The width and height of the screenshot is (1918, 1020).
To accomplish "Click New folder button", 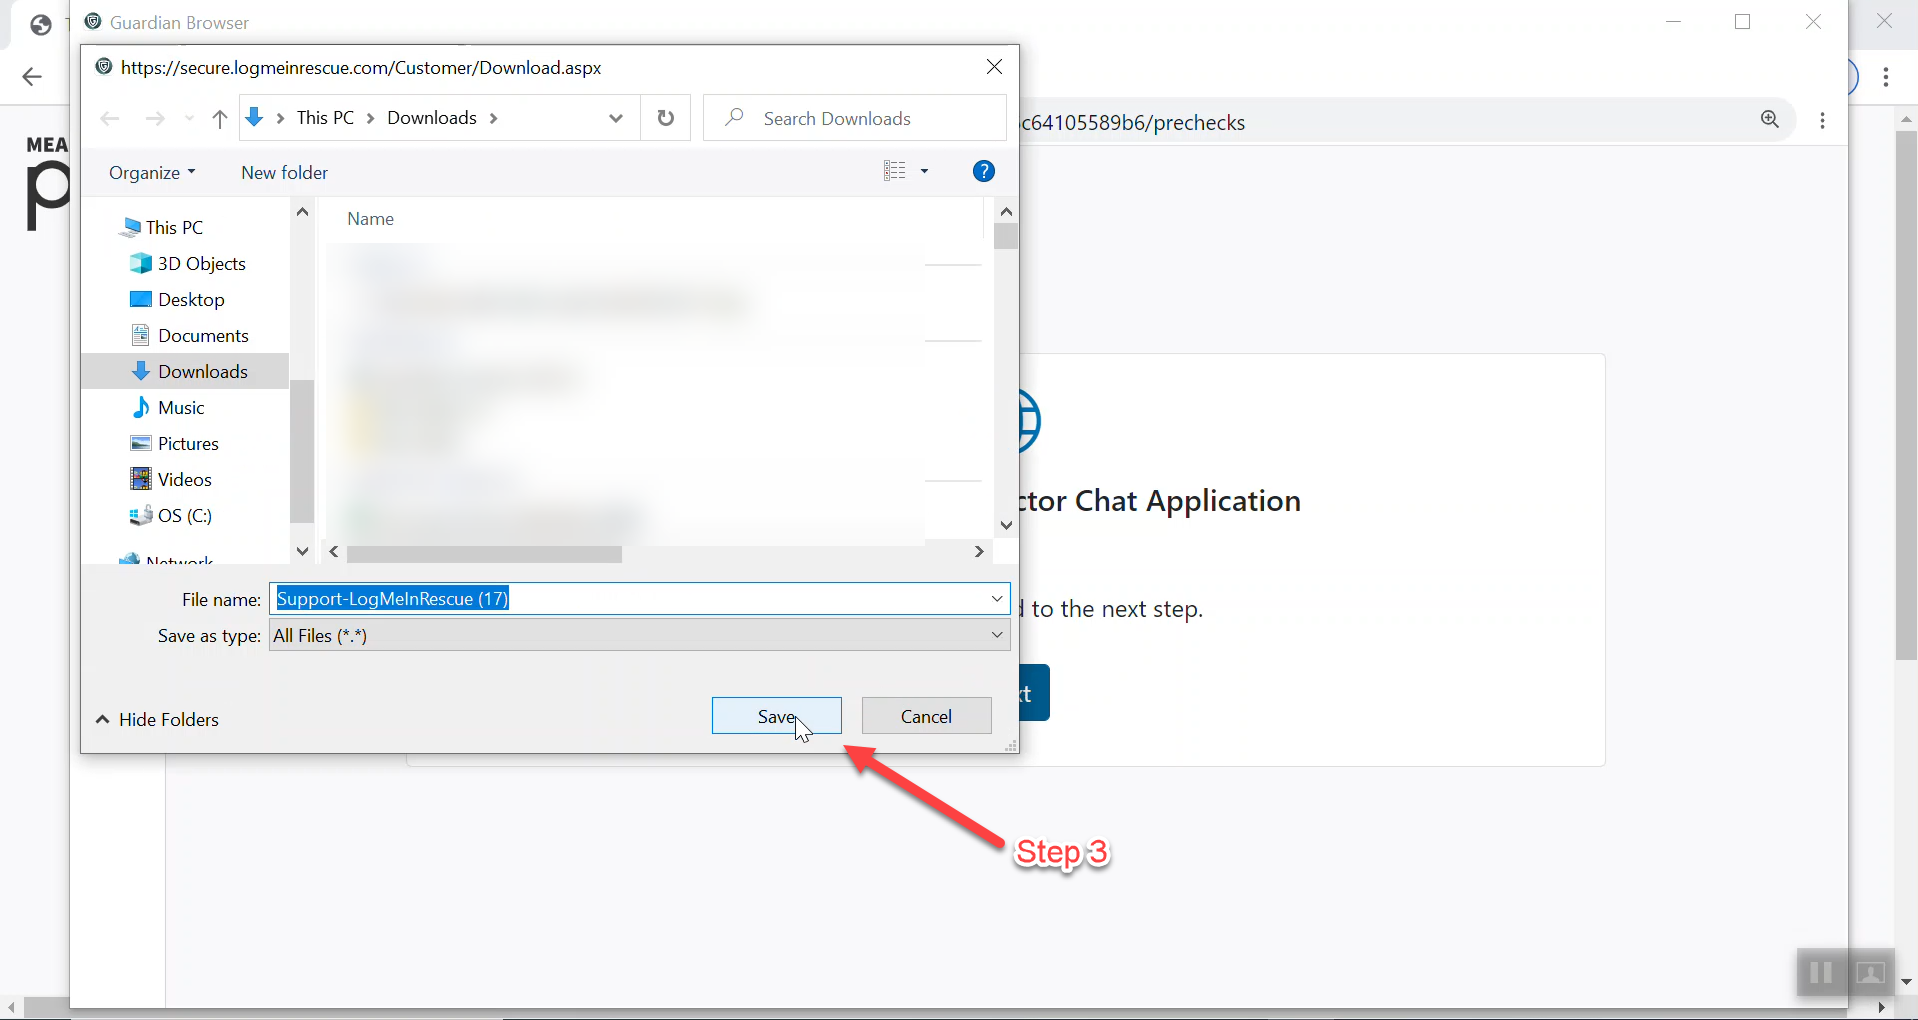I will click(284, 172).
